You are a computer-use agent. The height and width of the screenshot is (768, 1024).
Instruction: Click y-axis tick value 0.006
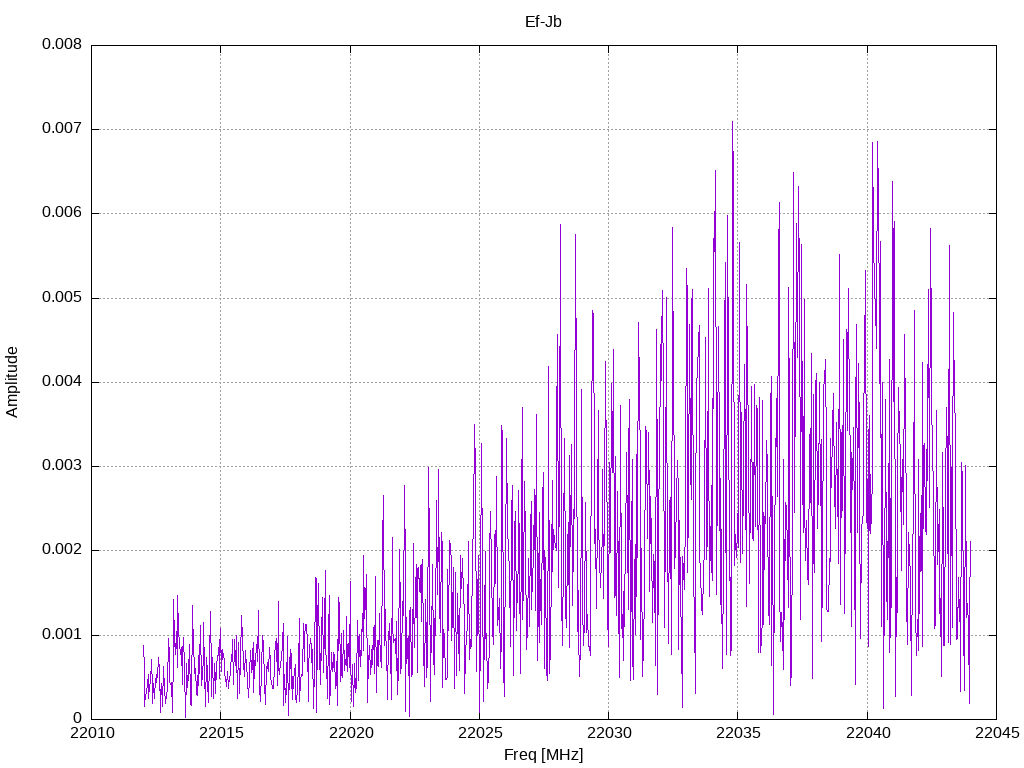point(62,213)
